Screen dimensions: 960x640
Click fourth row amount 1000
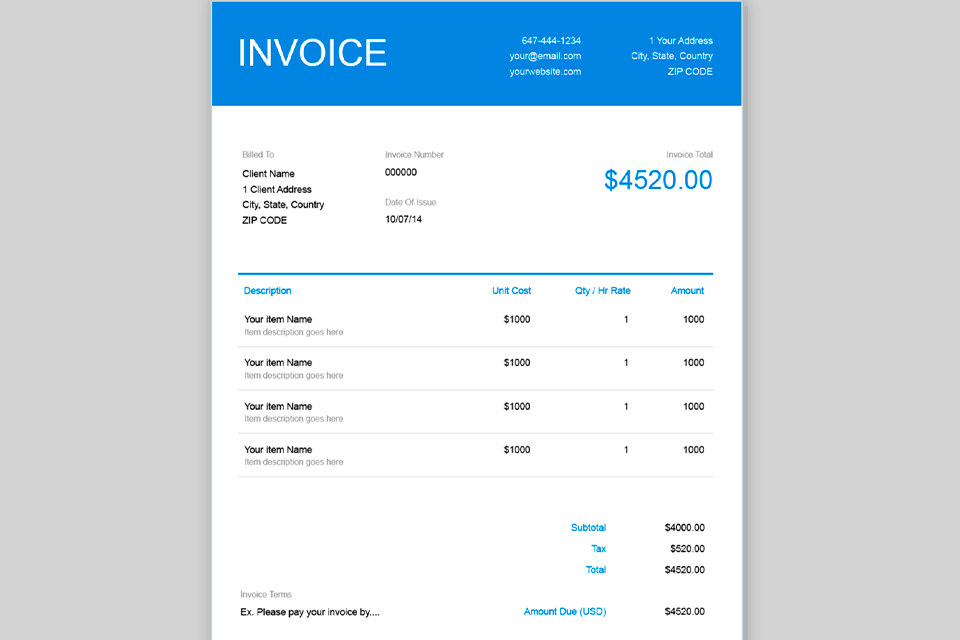click(x=693, y=450)
